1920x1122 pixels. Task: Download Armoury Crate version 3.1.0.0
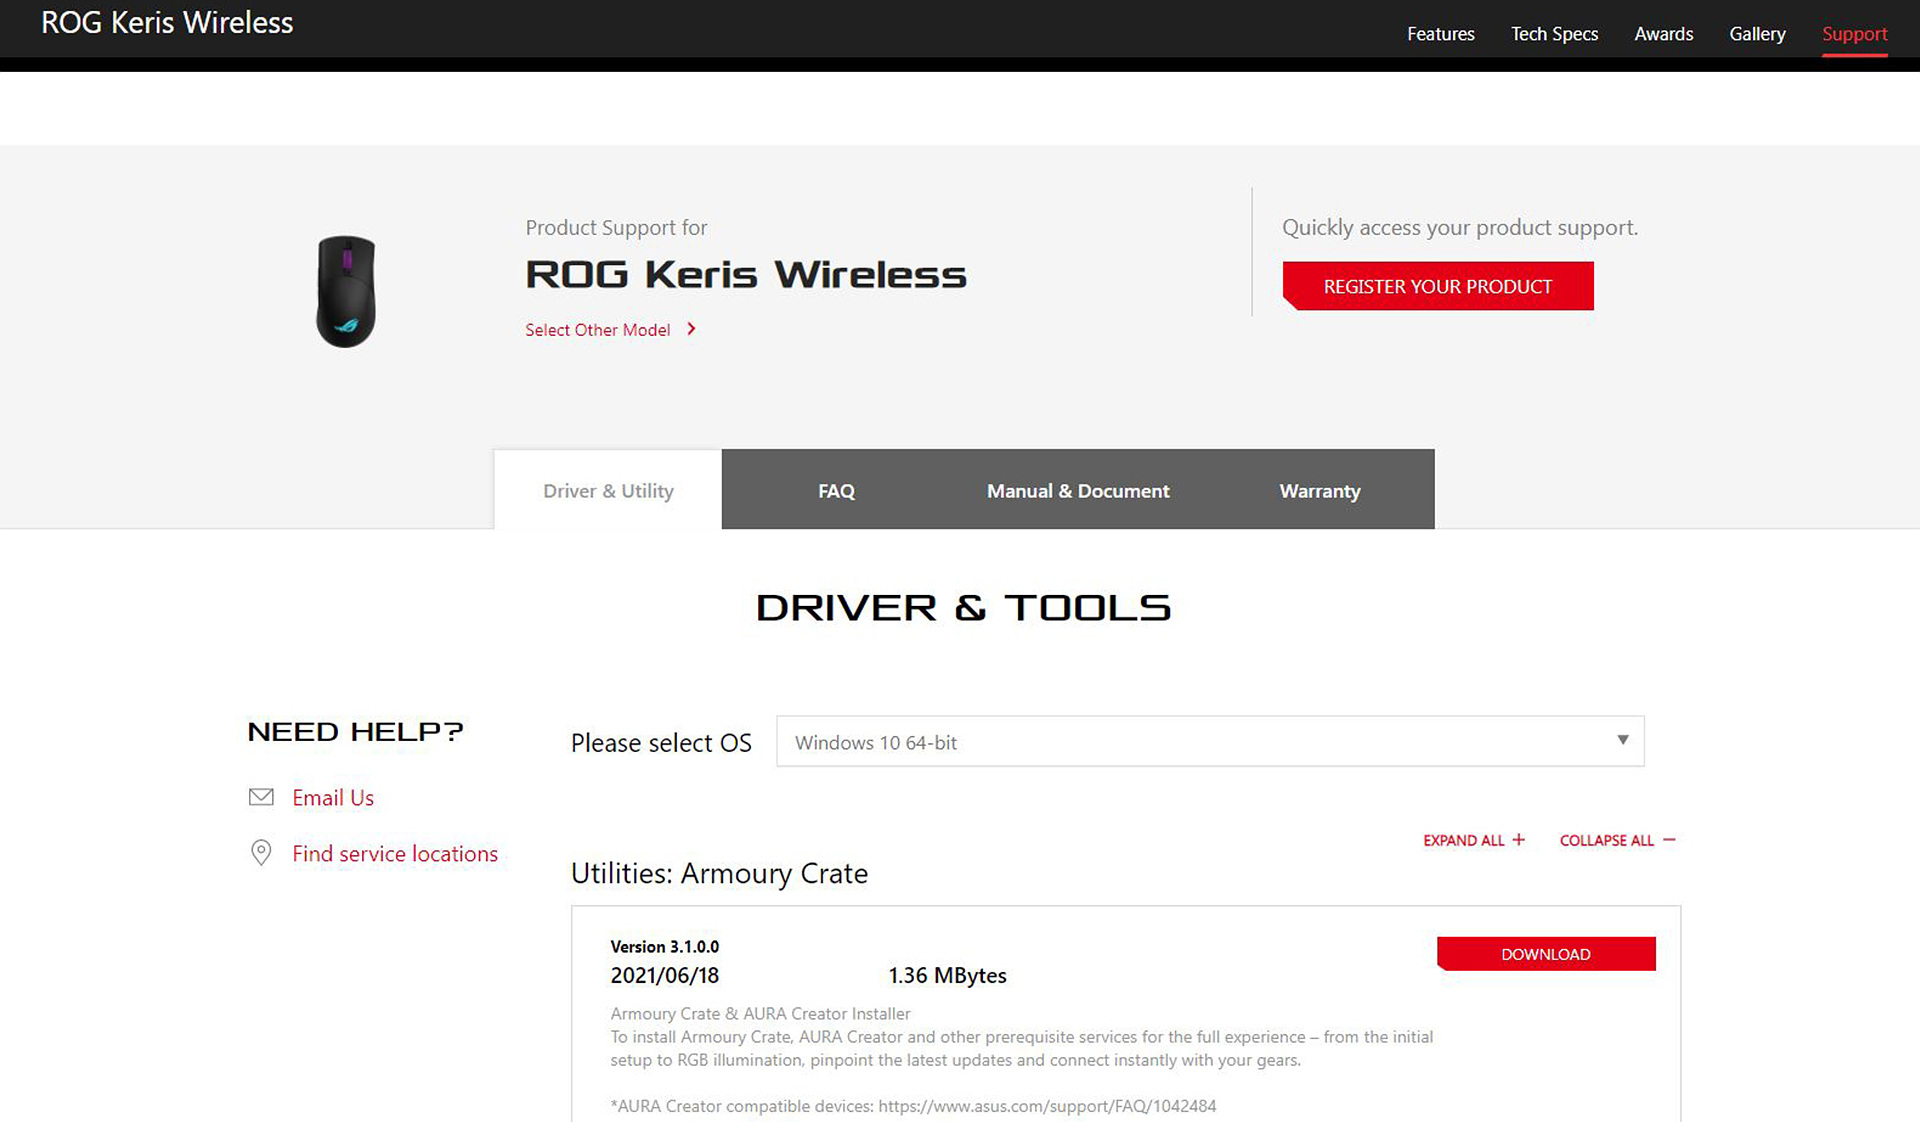(1545, 954)
